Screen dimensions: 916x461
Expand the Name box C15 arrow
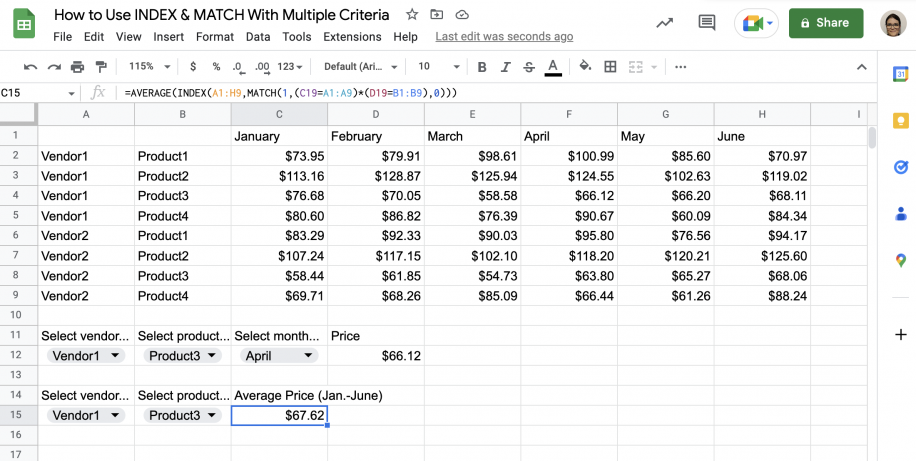coord(71,93)
